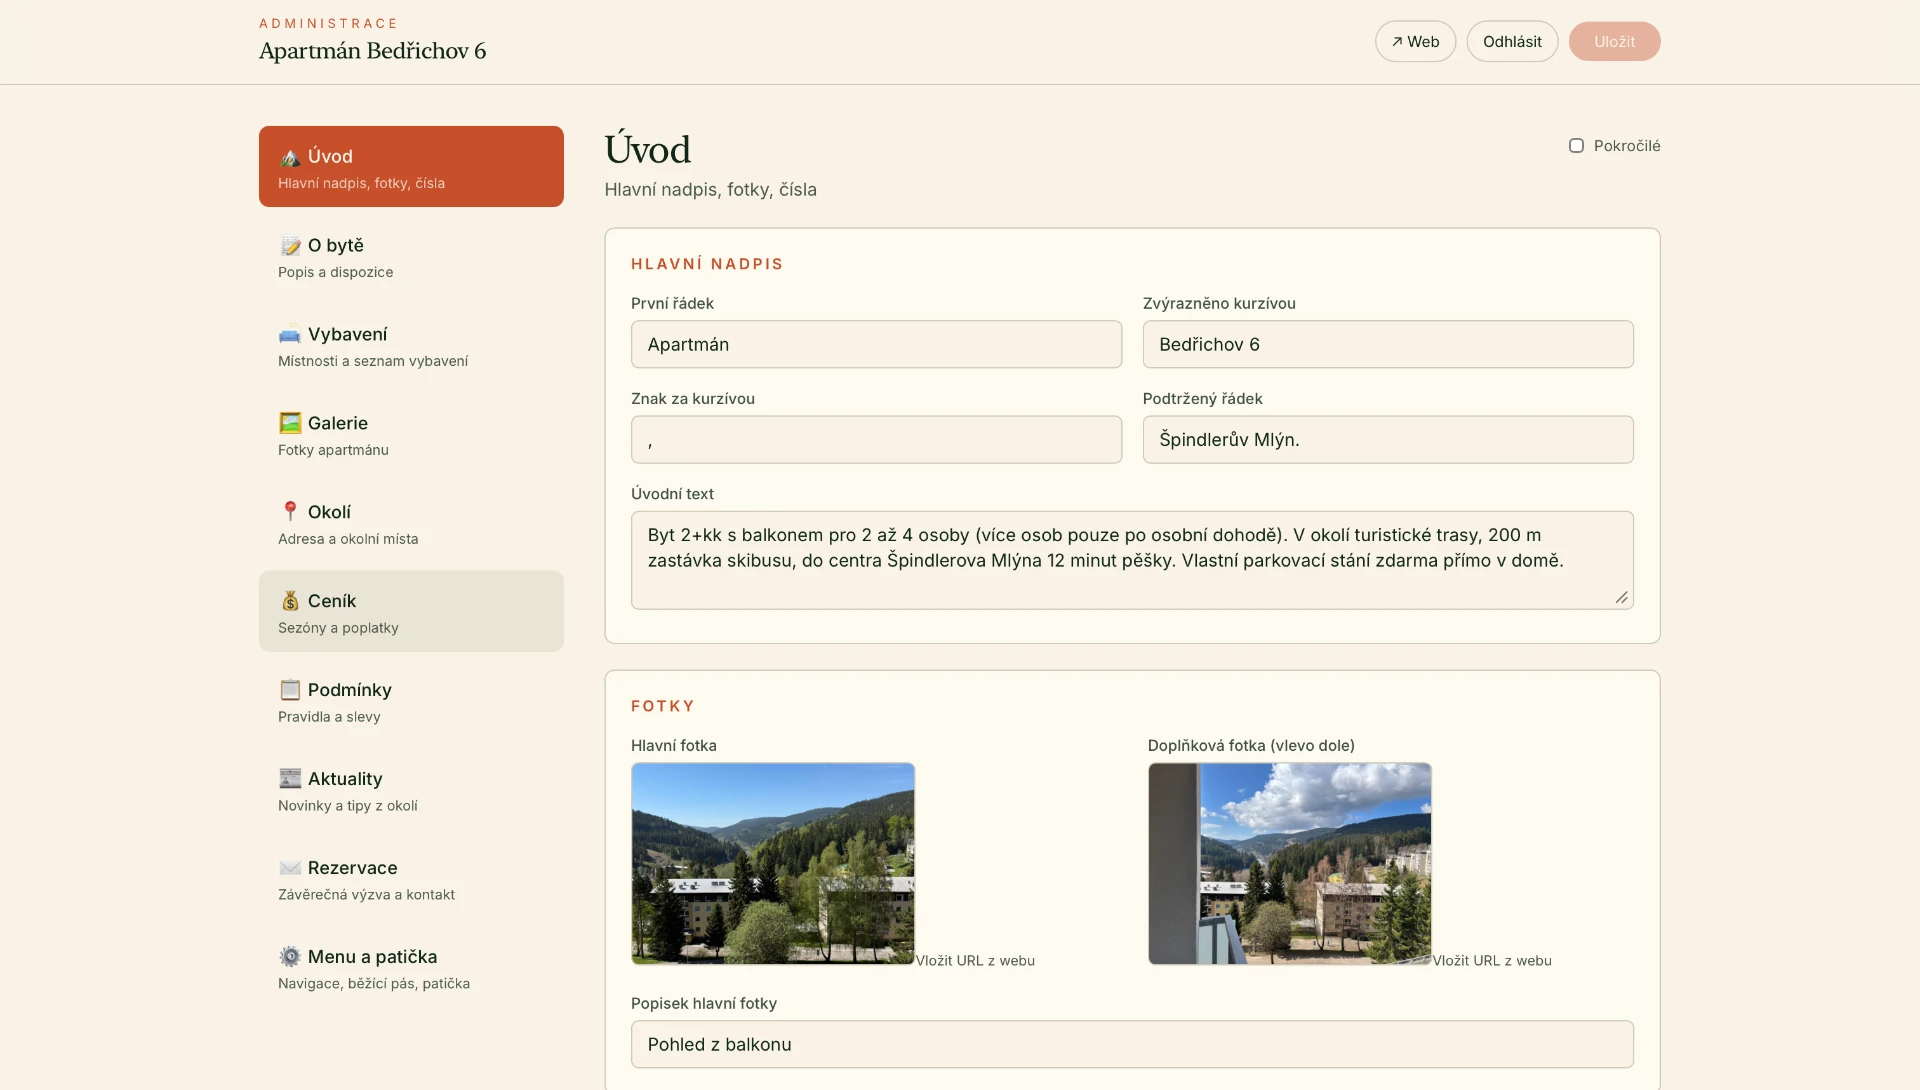The width and height of the screenshot is (1920, 1090).
Task: Click the newspaper icon beside Aktuality
Action: (290, 779)
